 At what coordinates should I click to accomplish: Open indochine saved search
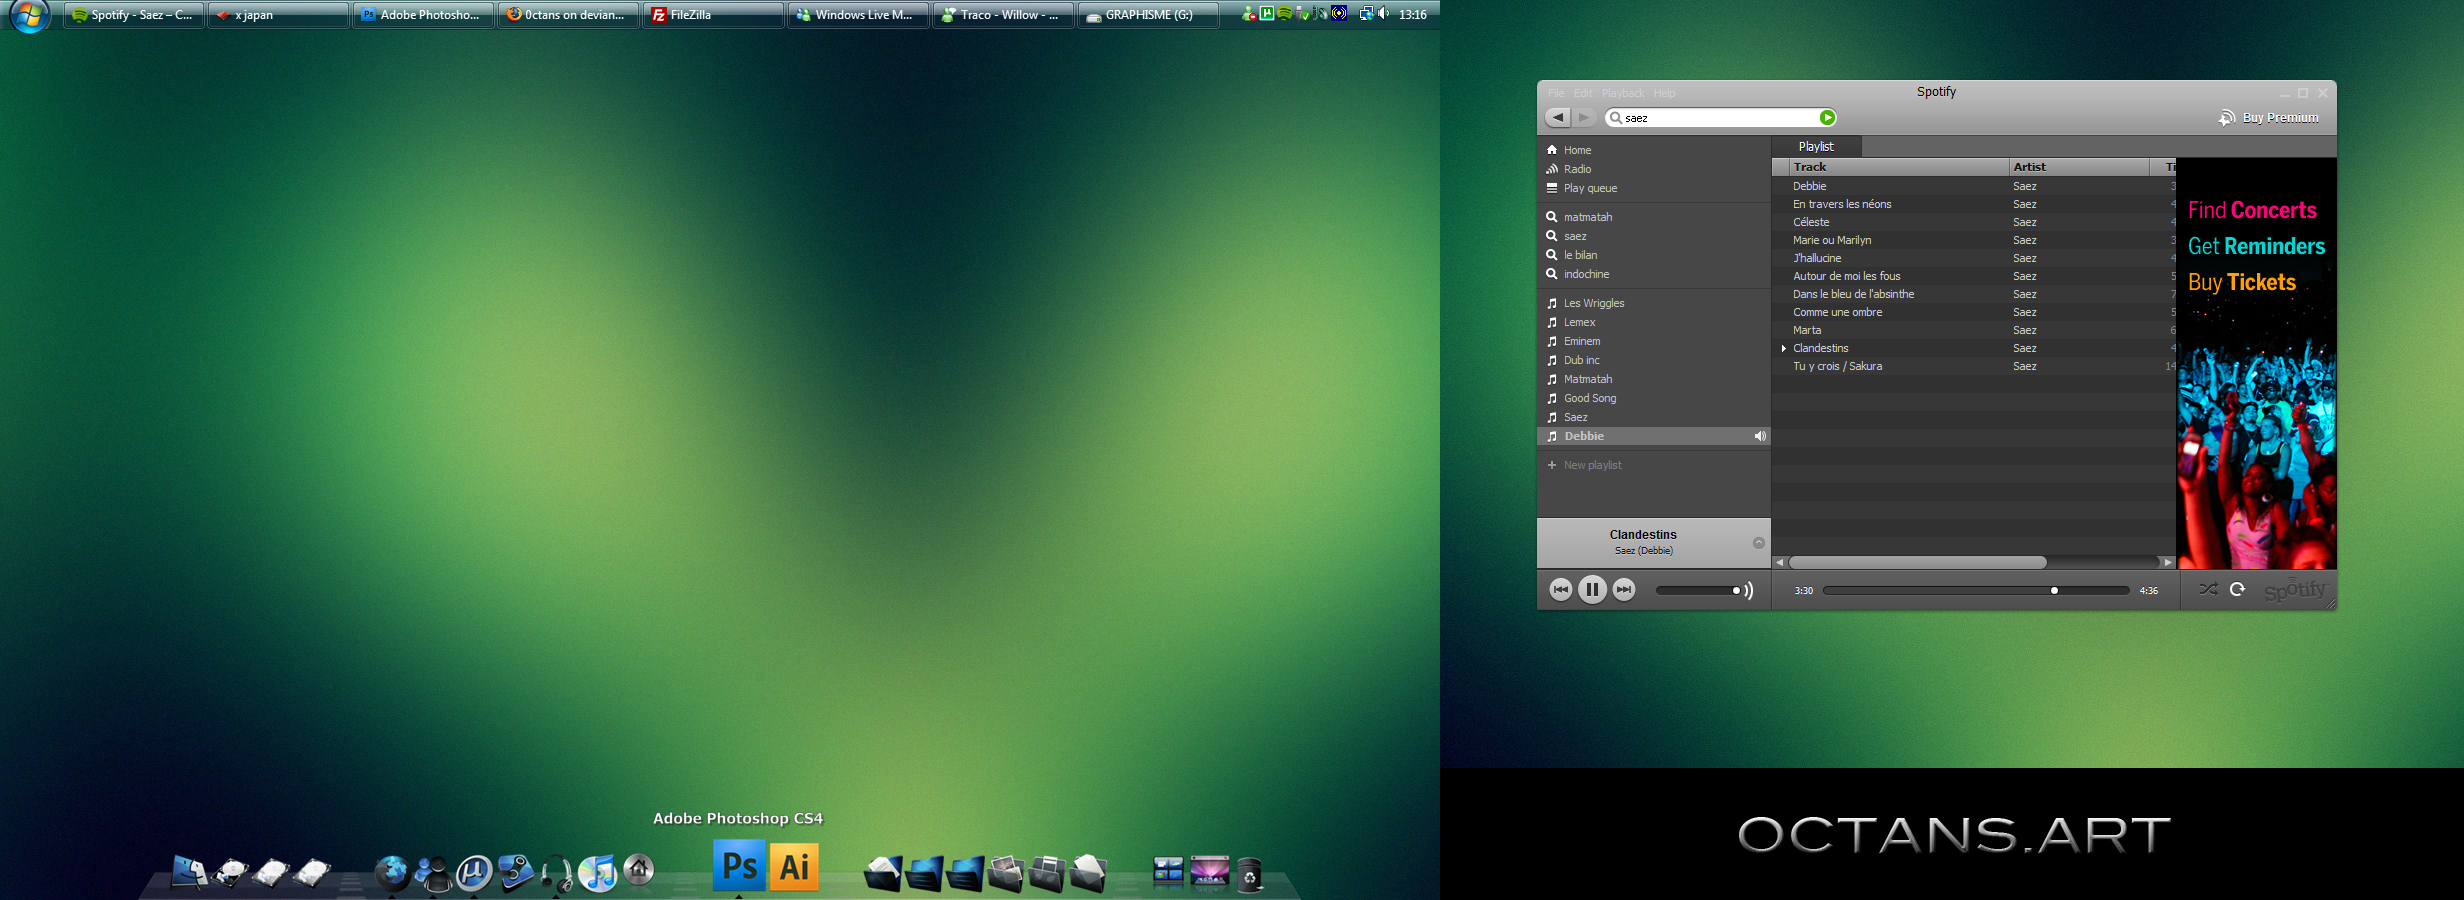click(1586, 274)
